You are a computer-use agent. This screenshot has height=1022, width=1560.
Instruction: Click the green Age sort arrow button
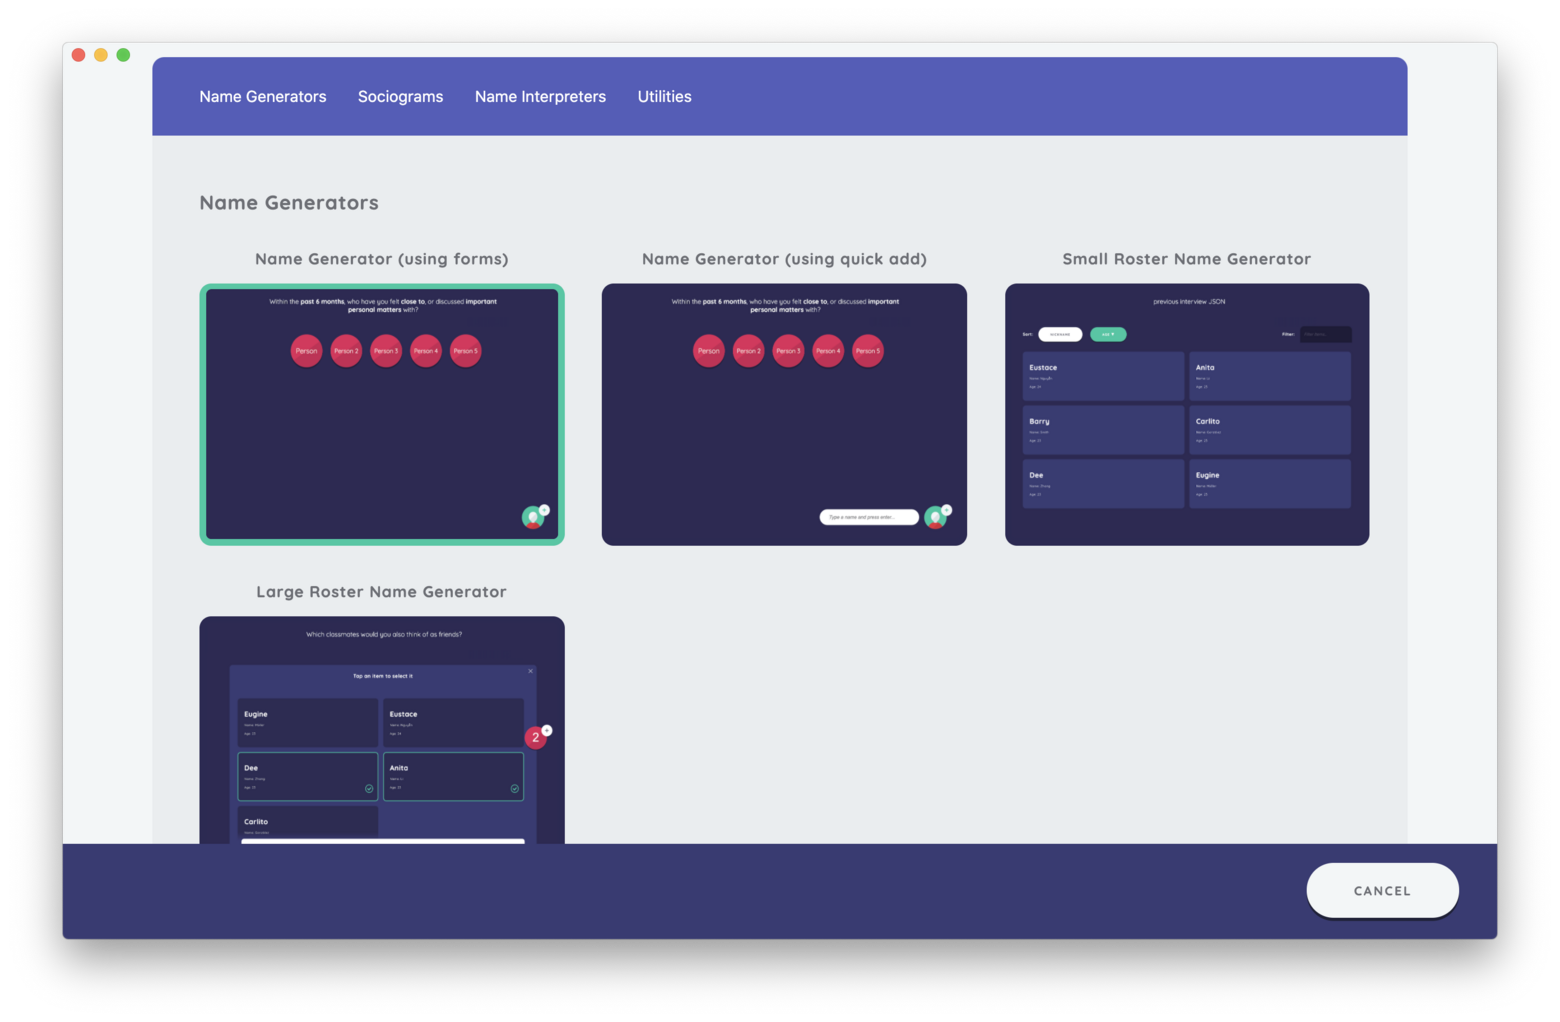tap(1108, 334)
